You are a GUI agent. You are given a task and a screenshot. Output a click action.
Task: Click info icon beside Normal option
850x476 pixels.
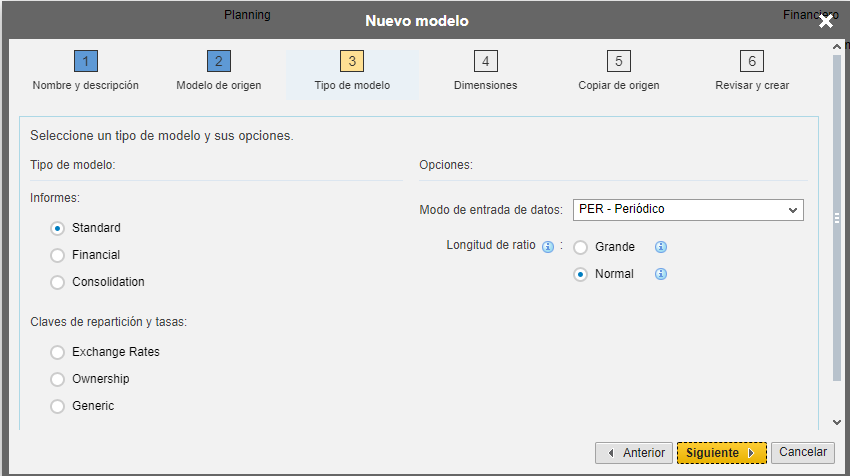tap(661, 274)
